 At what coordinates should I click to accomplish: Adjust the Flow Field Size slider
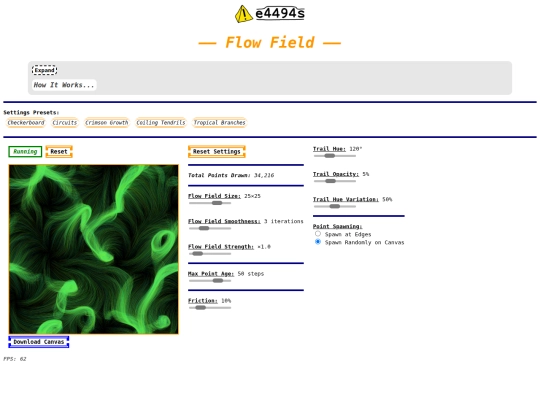(210, 203)
